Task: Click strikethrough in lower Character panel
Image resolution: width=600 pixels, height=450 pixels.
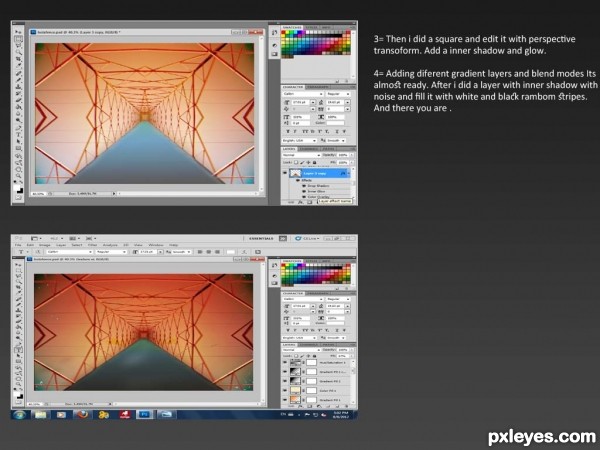Action: (344, 330)
